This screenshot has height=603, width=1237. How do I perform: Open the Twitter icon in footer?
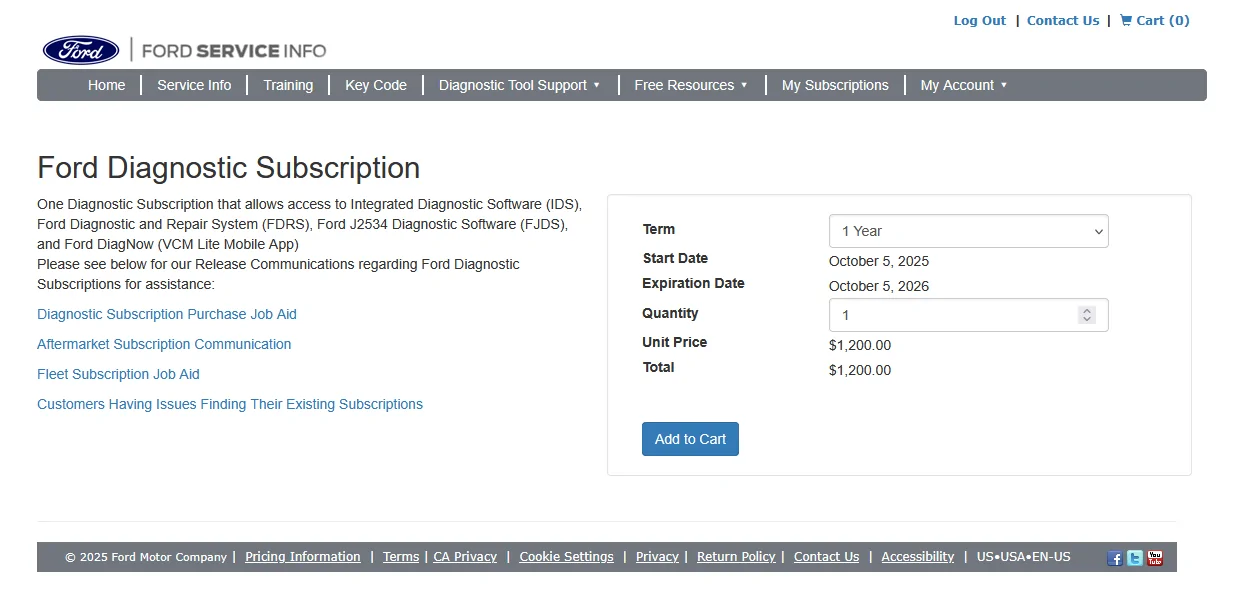[x=1135, y=558]
